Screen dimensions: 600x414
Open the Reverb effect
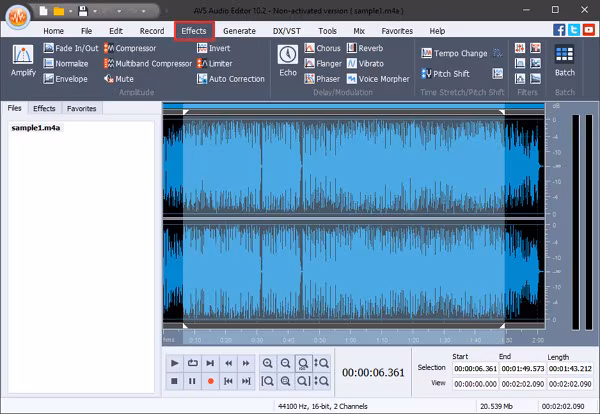(365, 48)
